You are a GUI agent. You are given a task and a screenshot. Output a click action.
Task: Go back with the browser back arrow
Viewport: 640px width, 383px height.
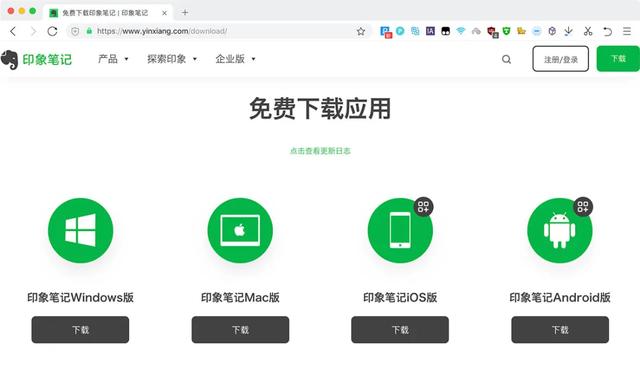pos(13,31)
